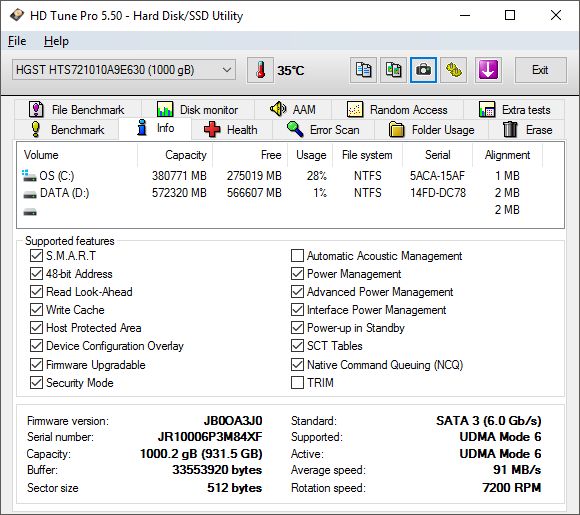
Task: Click the DATA (D:) volume drive icon
Action: [30, 194]
